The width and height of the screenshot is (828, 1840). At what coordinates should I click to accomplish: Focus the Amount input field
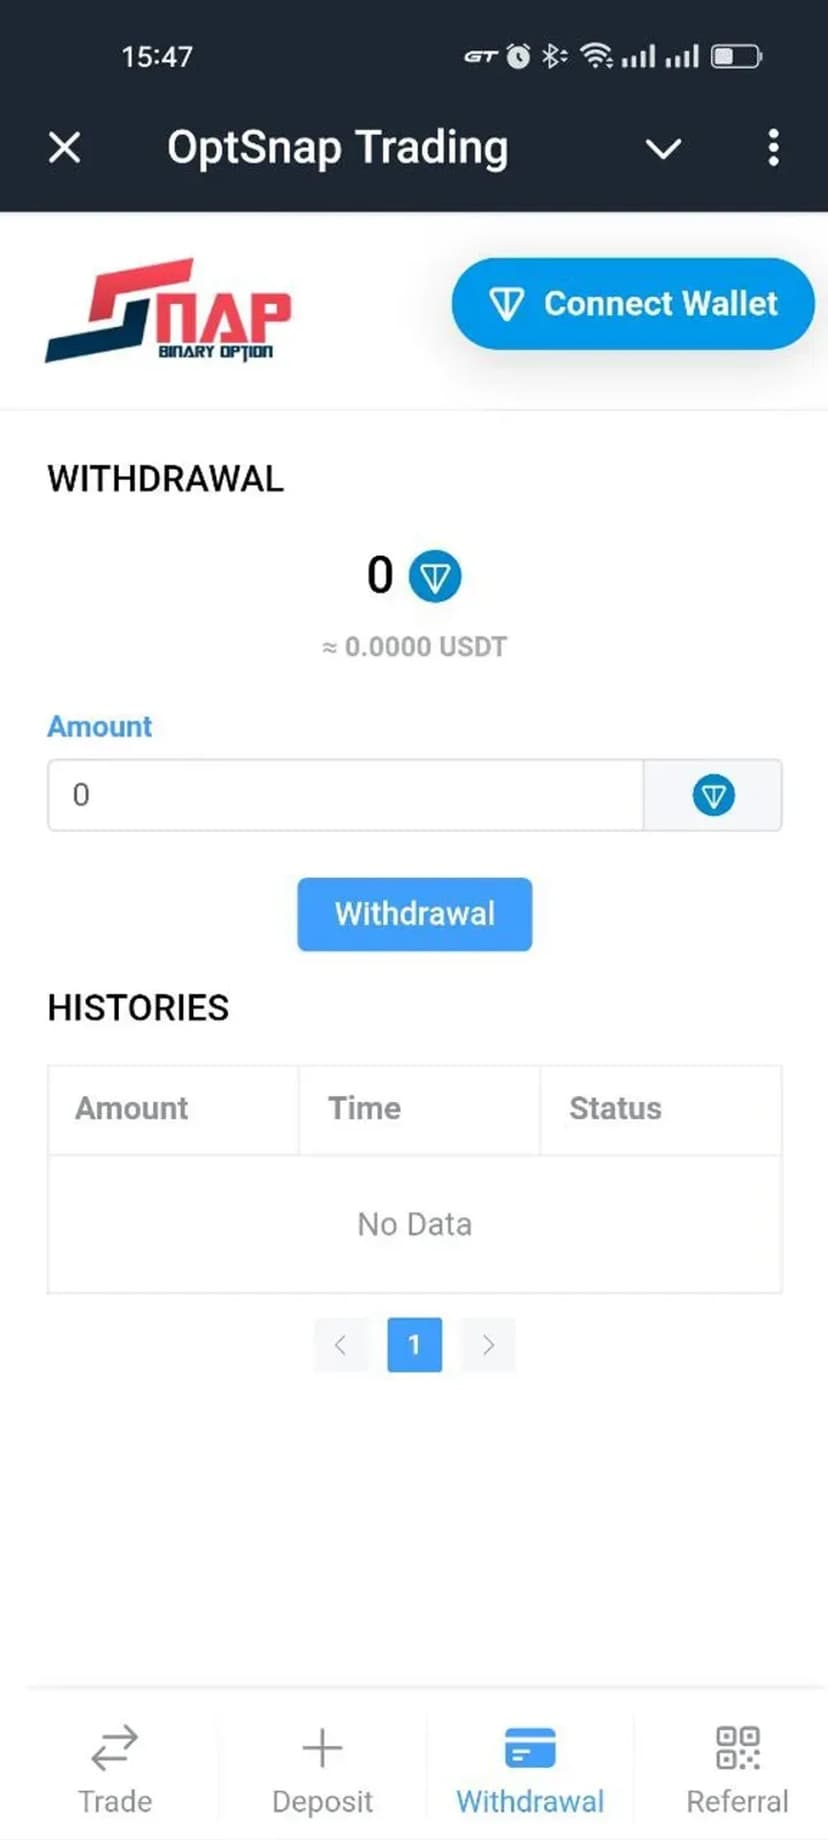tap(345, 795)
